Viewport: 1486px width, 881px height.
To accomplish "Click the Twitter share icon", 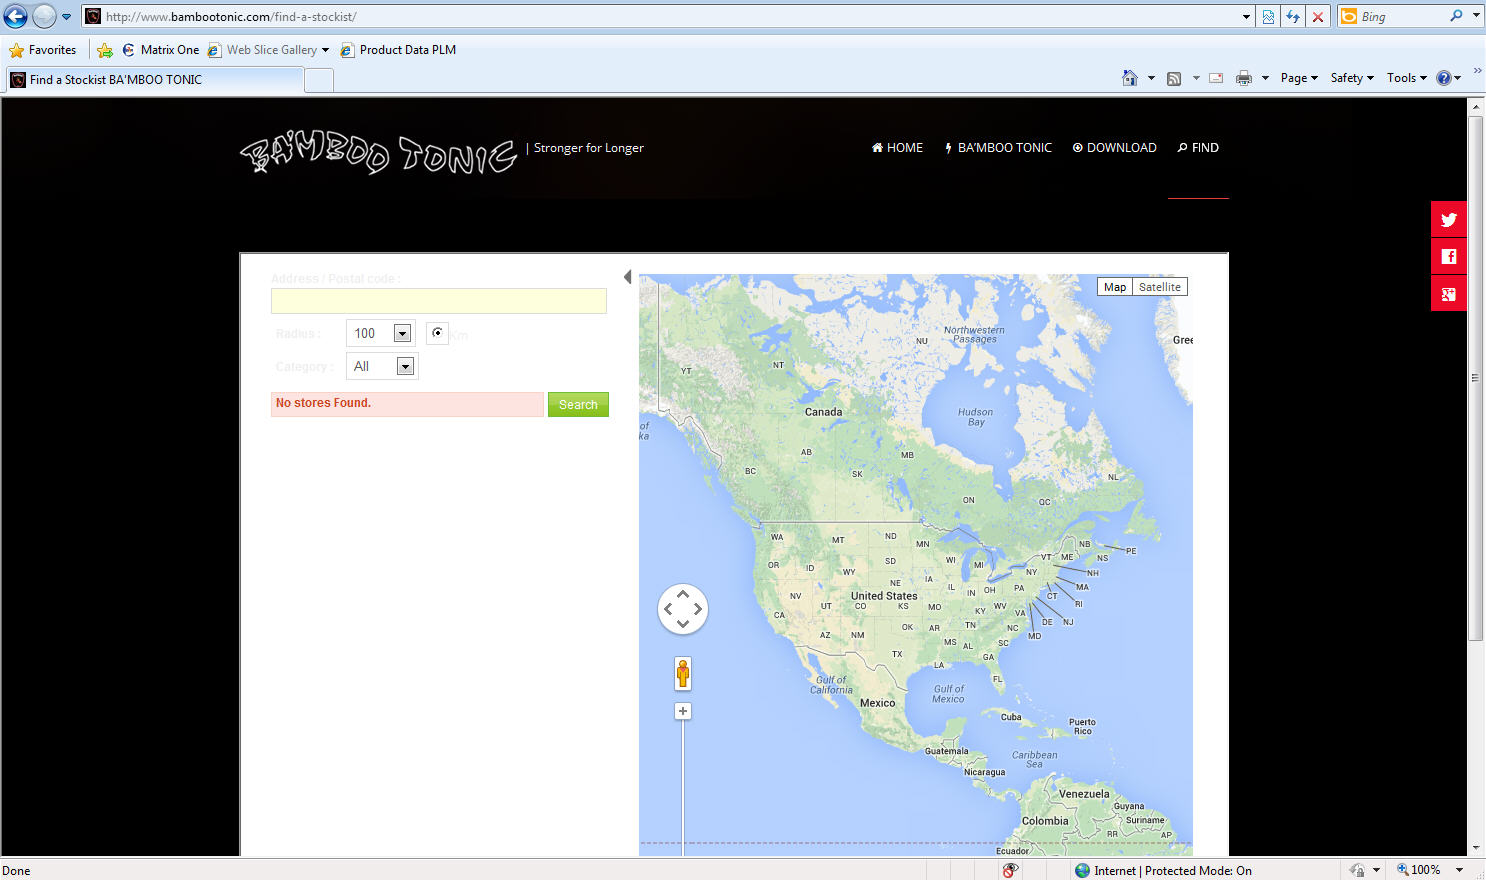I will point(1449,220).
